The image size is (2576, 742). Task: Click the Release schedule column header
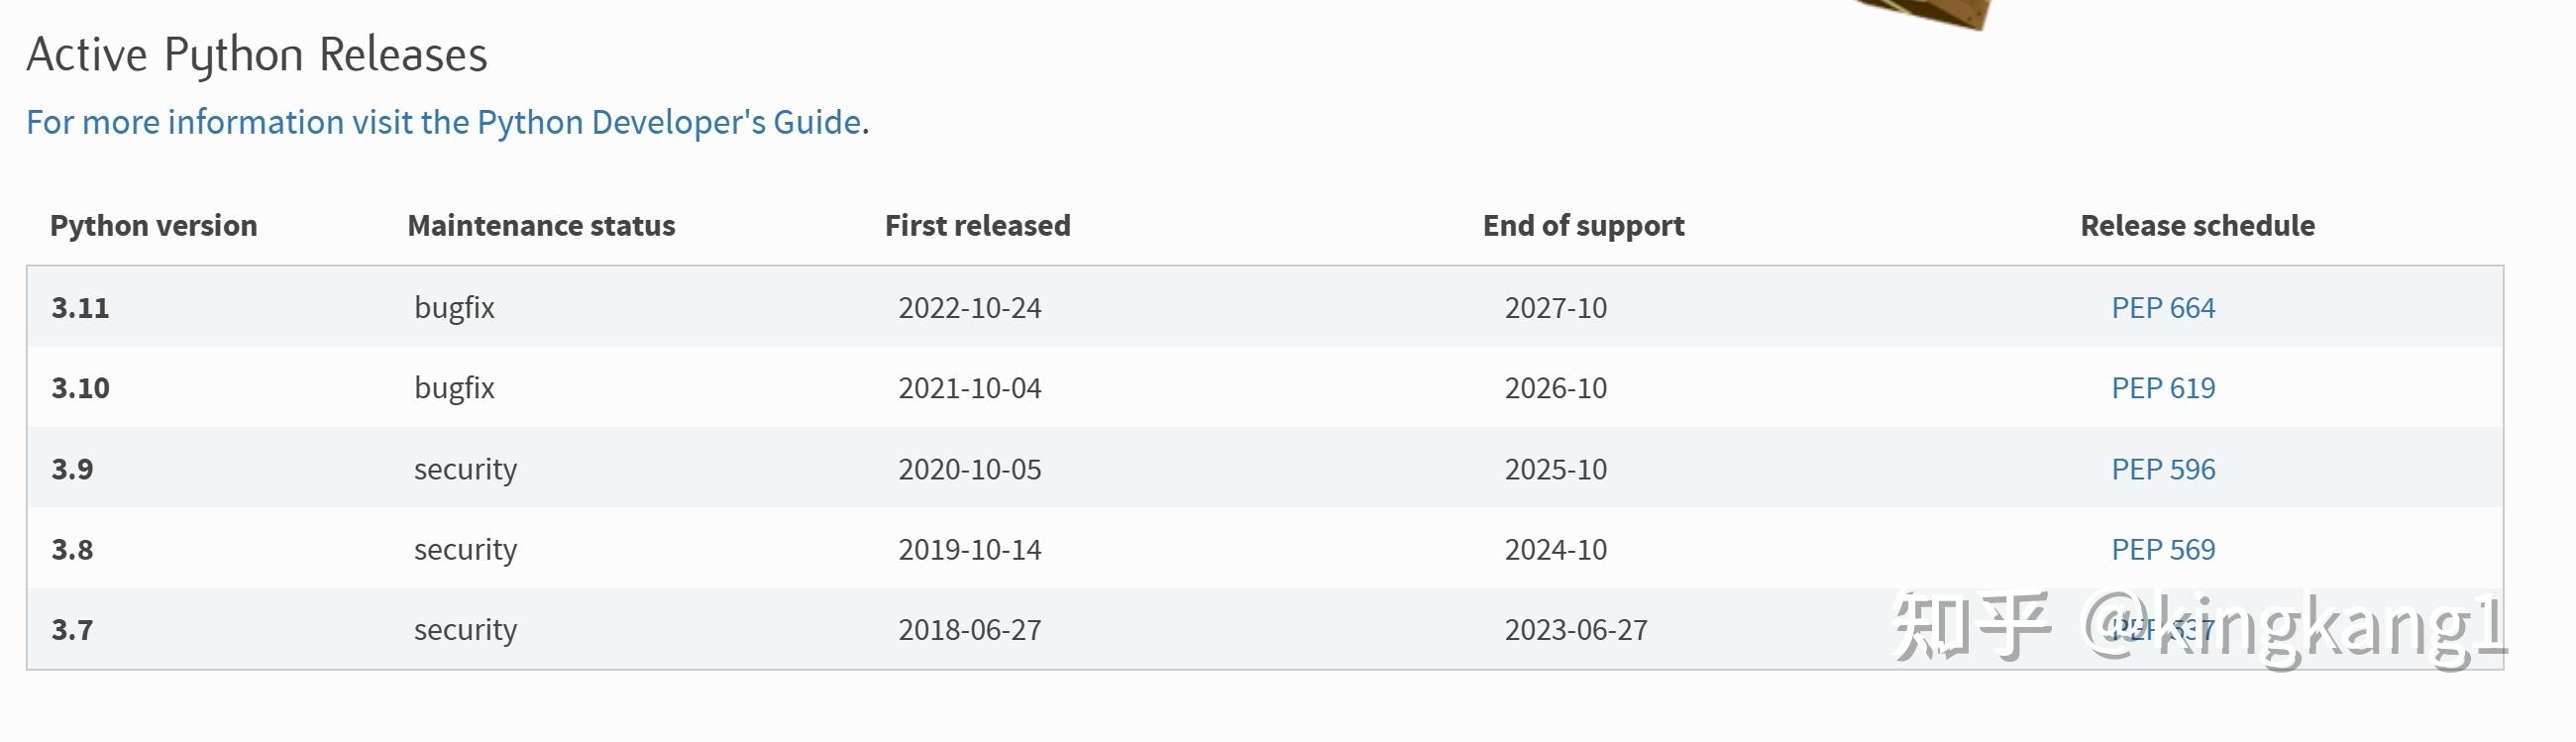[2197, 226]
